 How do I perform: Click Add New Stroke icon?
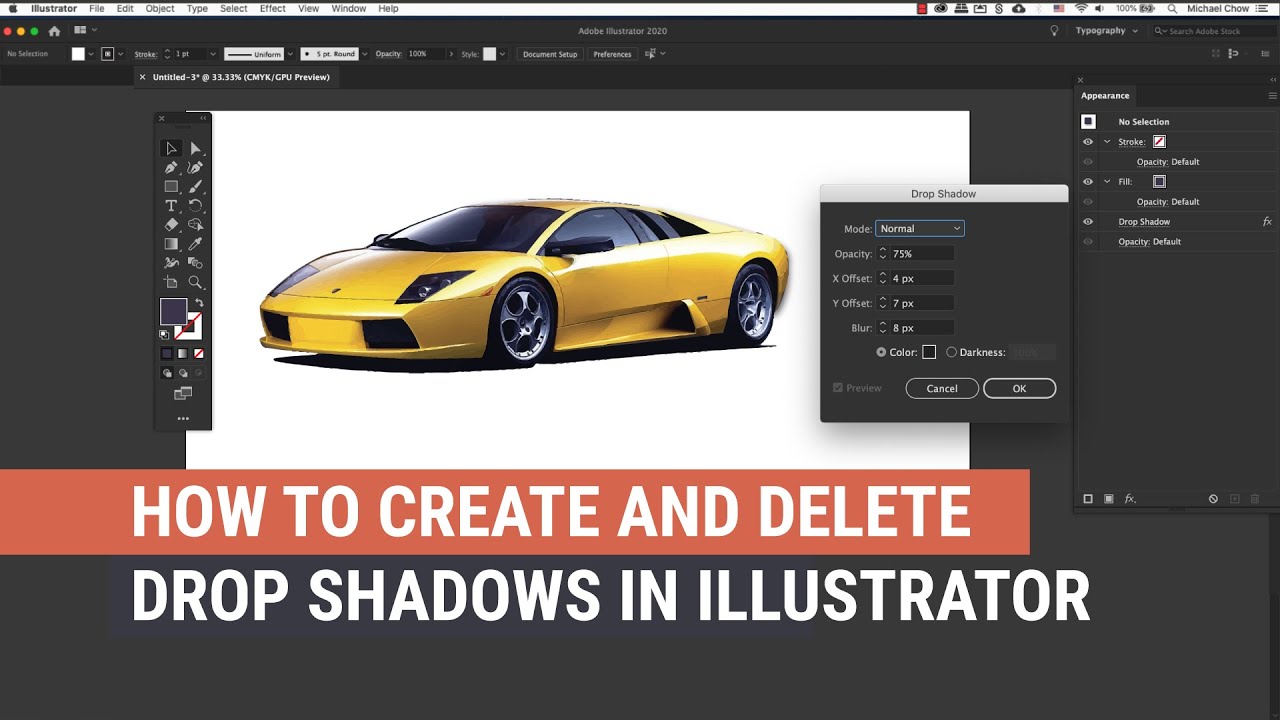click(x=1088, y=498)
